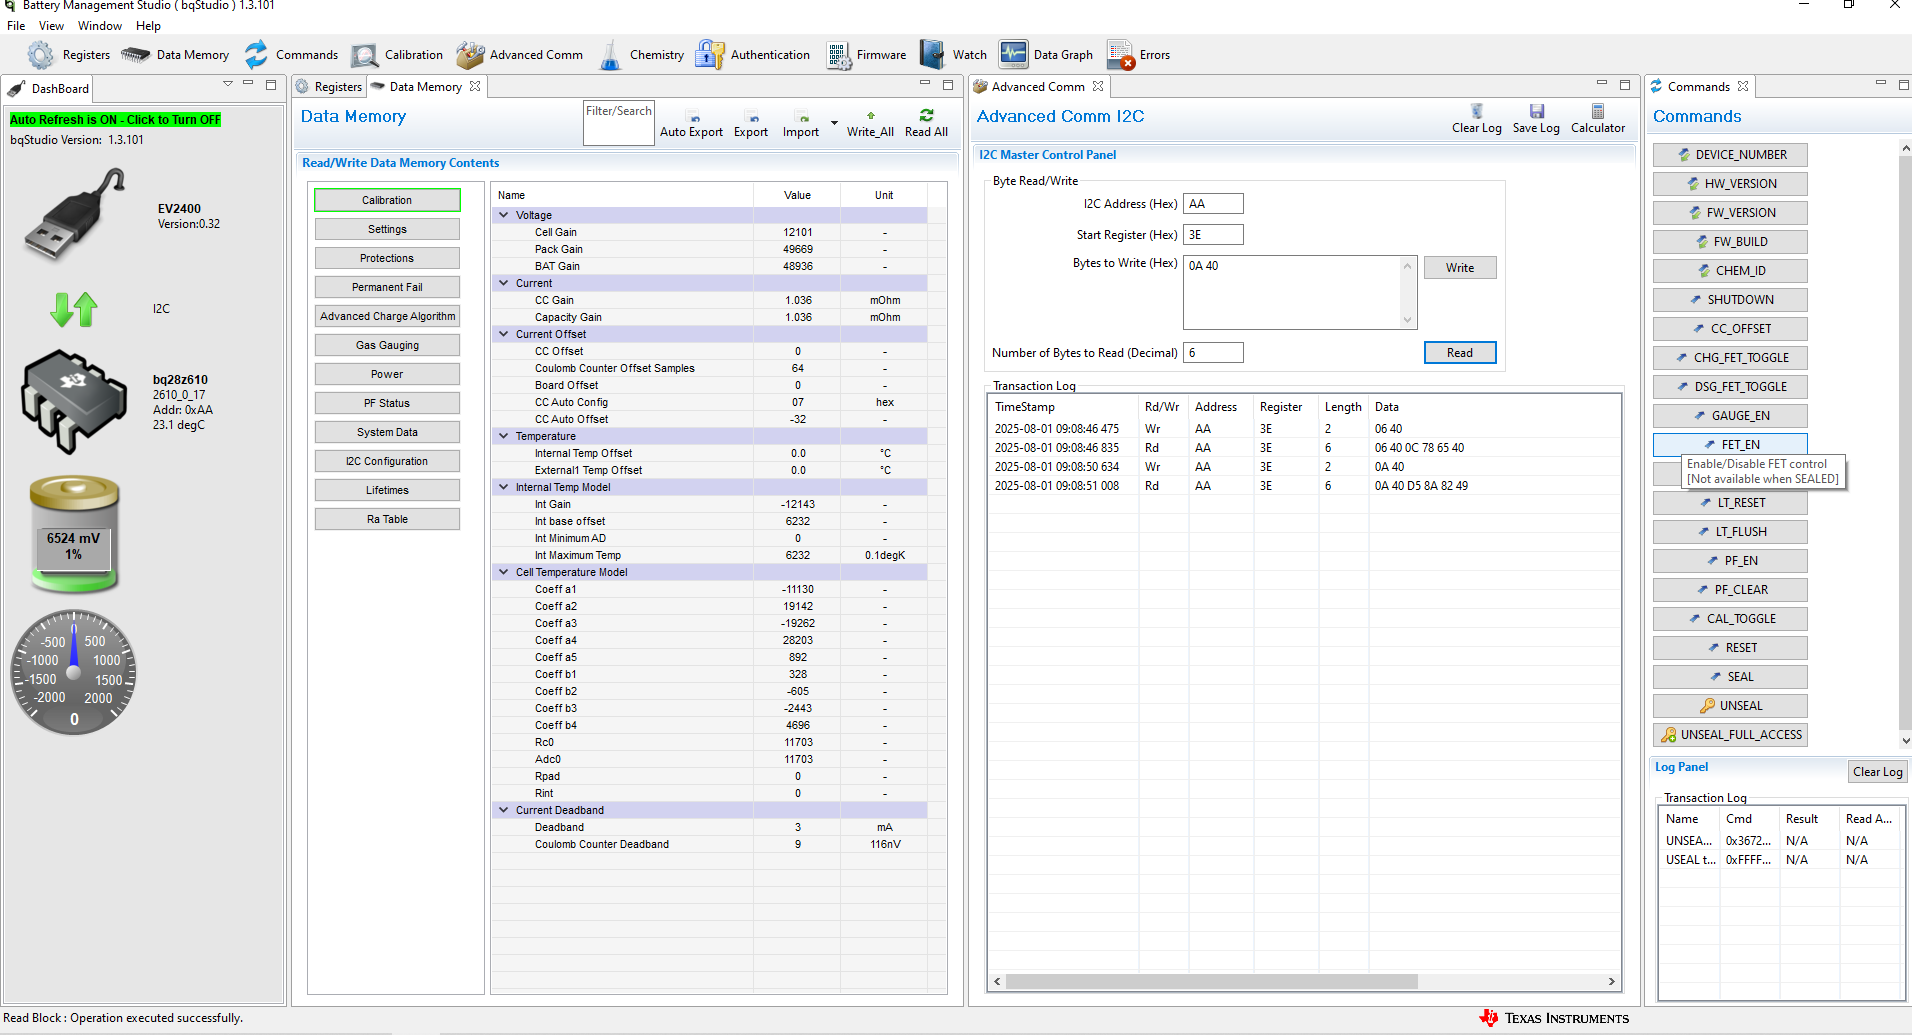Image resolution: width=1912 pixels, height=1035 pixels.
Task: Collapse the Voltage group
Action: [504, 215]
